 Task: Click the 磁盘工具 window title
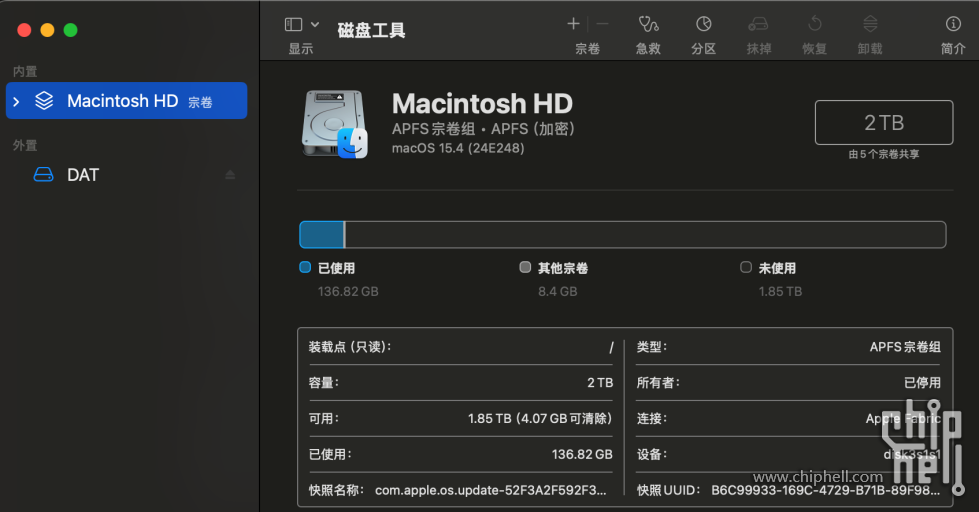coord(371,30)
